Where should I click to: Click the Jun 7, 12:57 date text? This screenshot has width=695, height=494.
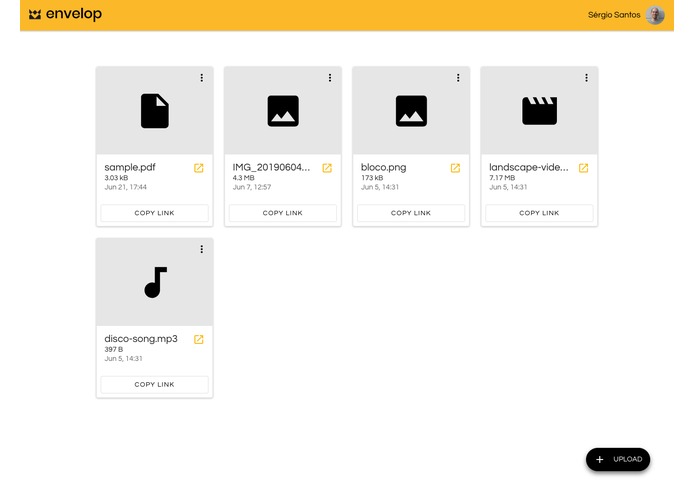click(x=252, y=187)
